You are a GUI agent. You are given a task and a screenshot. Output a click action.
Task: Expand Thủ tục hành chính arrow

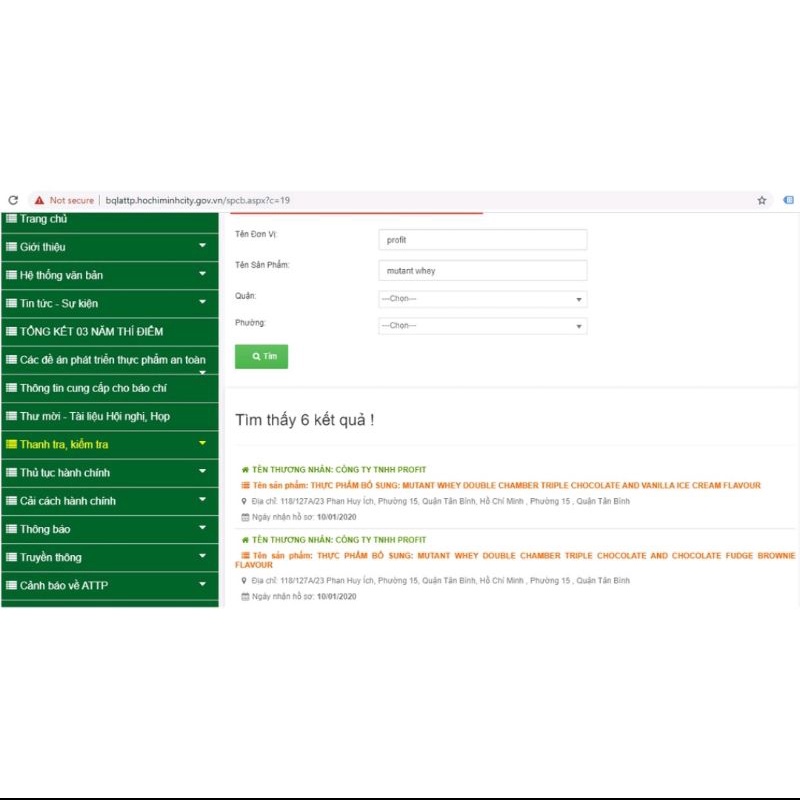(x=203, y=471)
